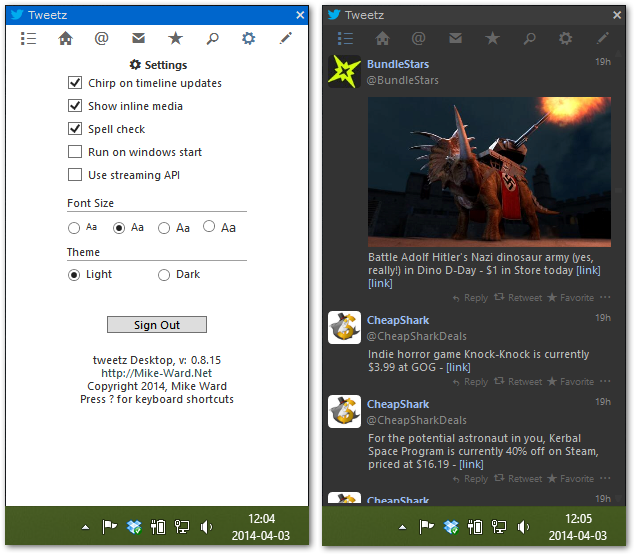Open search magnifier icon in light Tweetz window
This screenshot has width=636, height=555.
pyautogui.click(x=212, y=39)
